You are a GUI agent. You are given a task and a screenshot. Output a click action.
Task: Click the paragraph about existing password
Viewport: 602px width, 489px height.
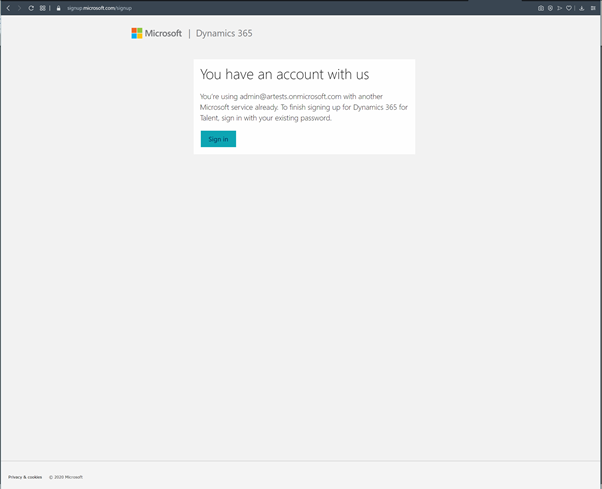pos(300,107)
